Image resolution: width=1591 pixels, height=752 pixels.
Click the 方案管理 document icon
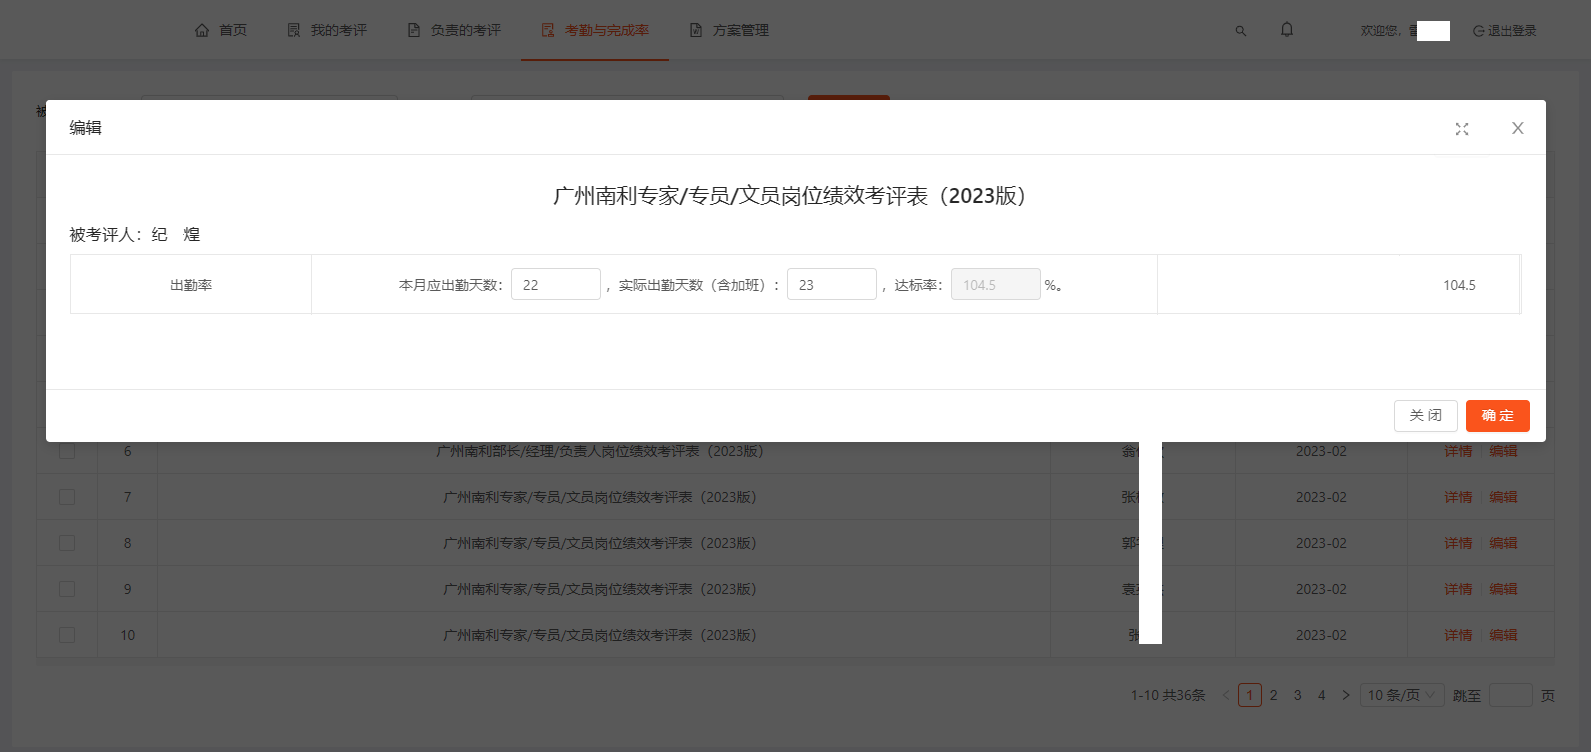[696, 30]
